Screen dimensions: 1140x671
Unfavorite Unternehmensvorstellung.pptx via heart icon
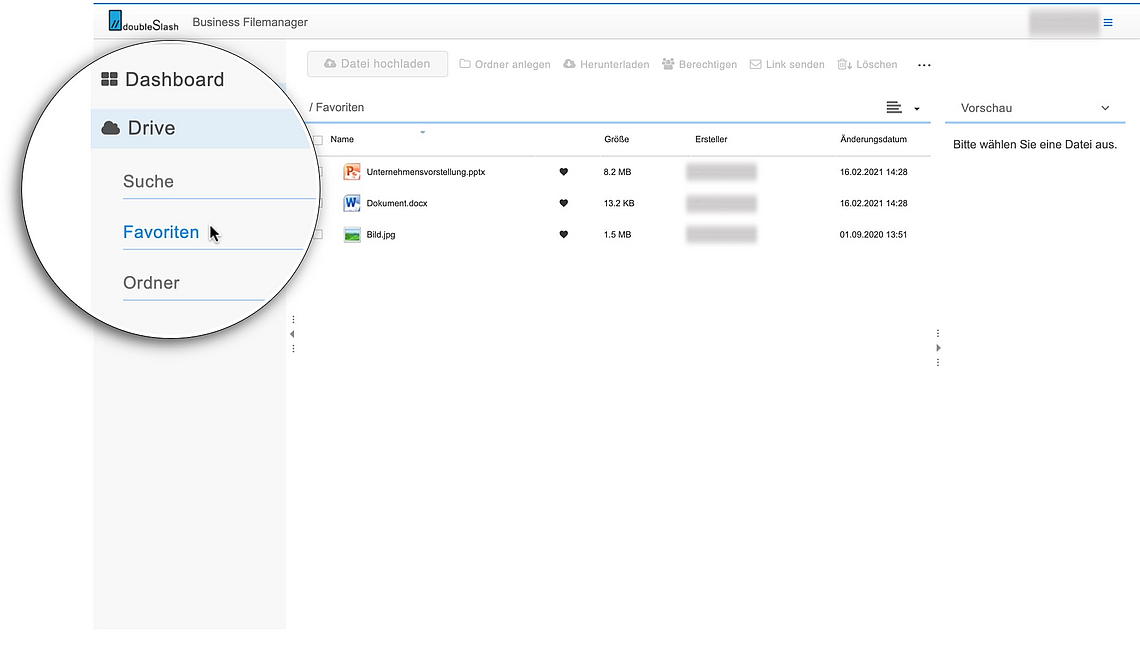(x=563, y=172)
